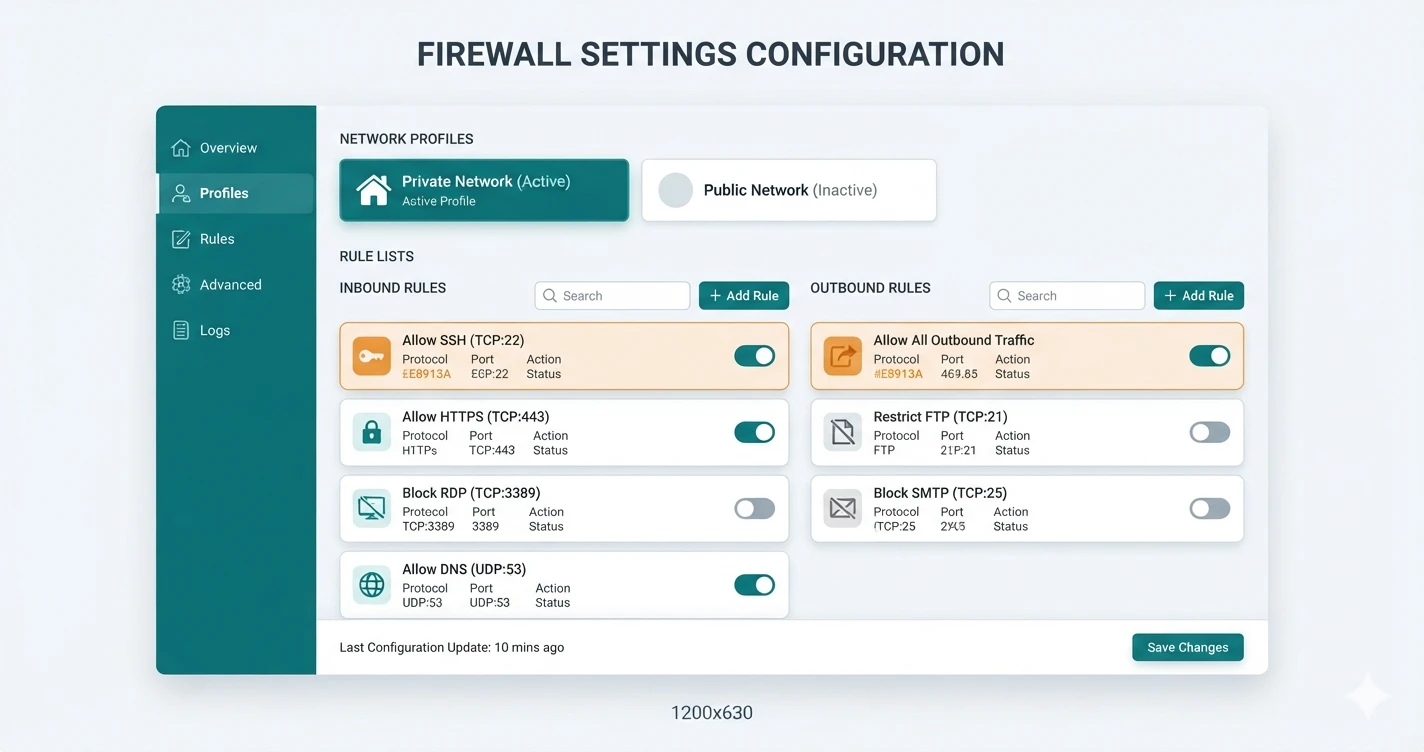The width and height of the screenshot is (1424, 752).
Task: Disable the Allow HTTPS (TCP:443) toggle
Action: (x=755, y=432)
